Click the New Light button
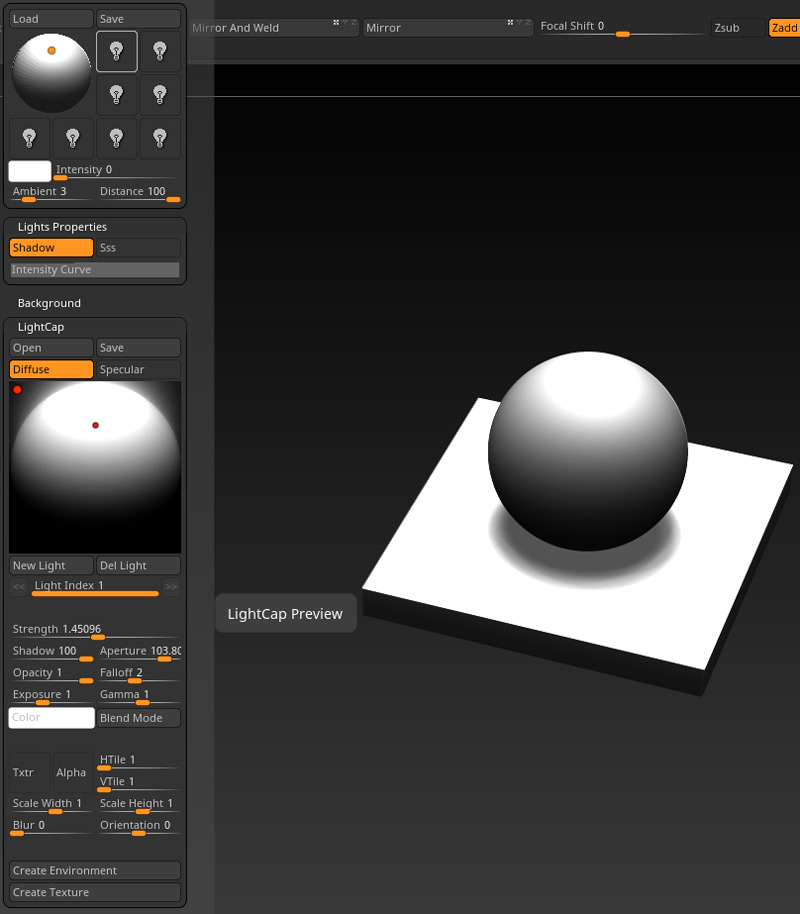The height and width of the screenshot is (914, 800). pos(51,566)
